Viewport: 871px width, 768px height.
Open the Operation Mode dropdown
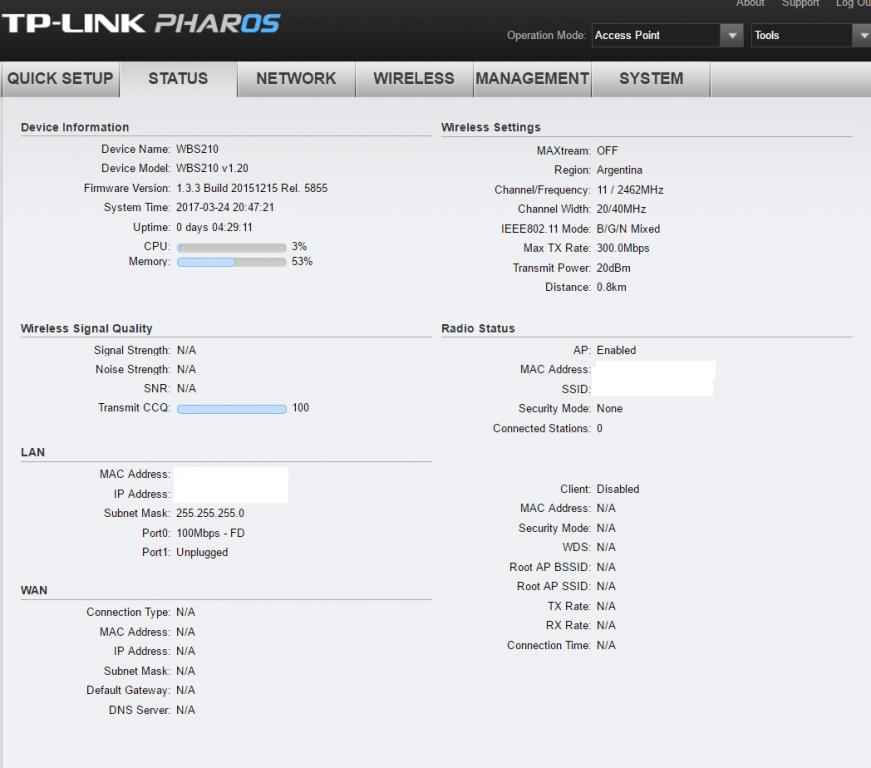[666, 35]
